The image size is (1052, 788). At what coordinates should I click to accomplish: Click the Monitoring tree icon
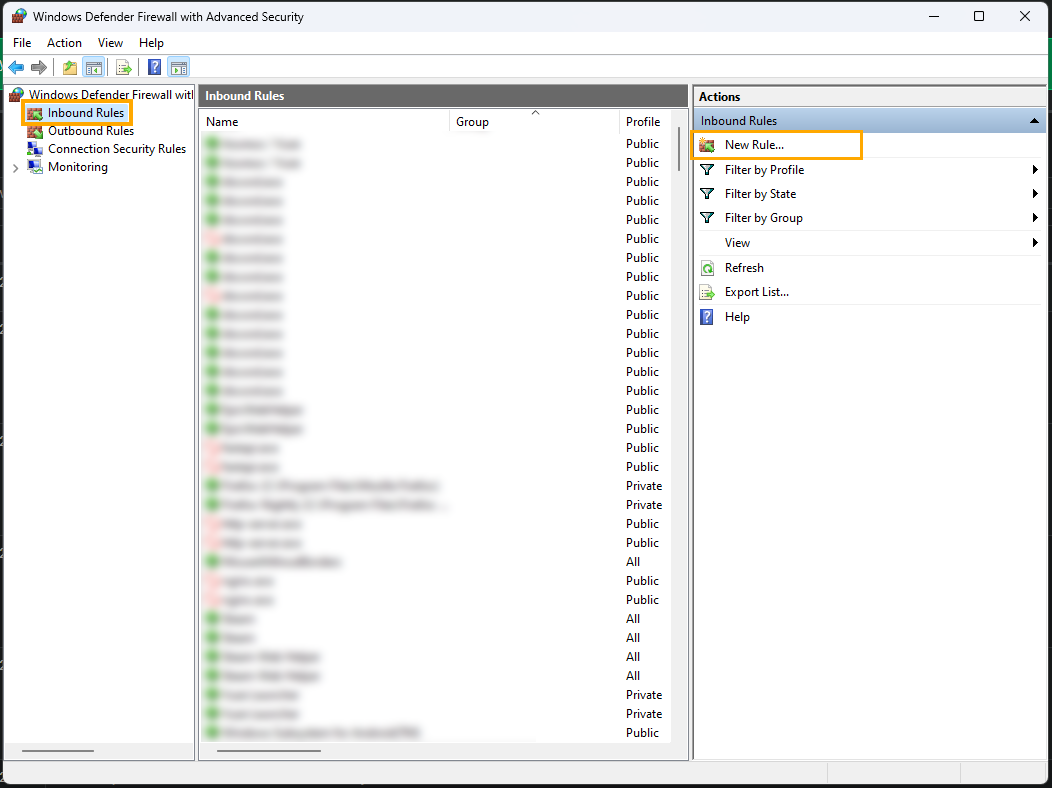(x=35, y=167)
